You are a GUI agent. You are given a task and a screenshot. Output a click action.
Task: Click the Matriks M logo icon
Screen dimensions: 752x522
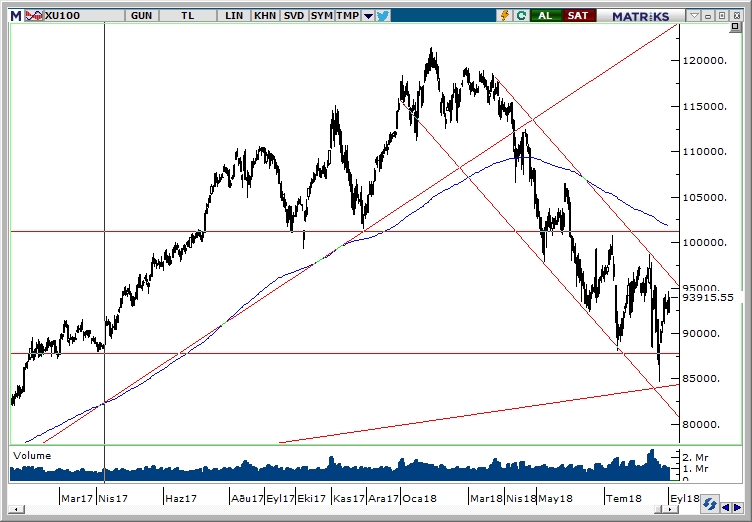click(16, 16)
